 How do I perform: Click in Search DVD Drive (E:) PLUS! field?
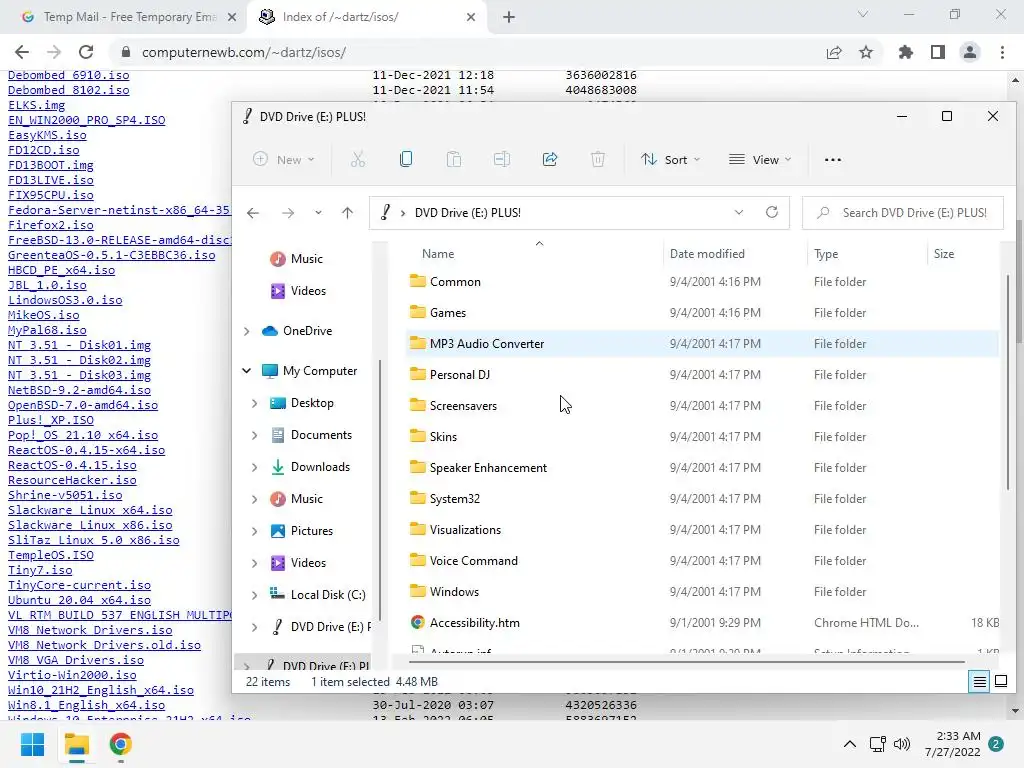click(903, 213)
